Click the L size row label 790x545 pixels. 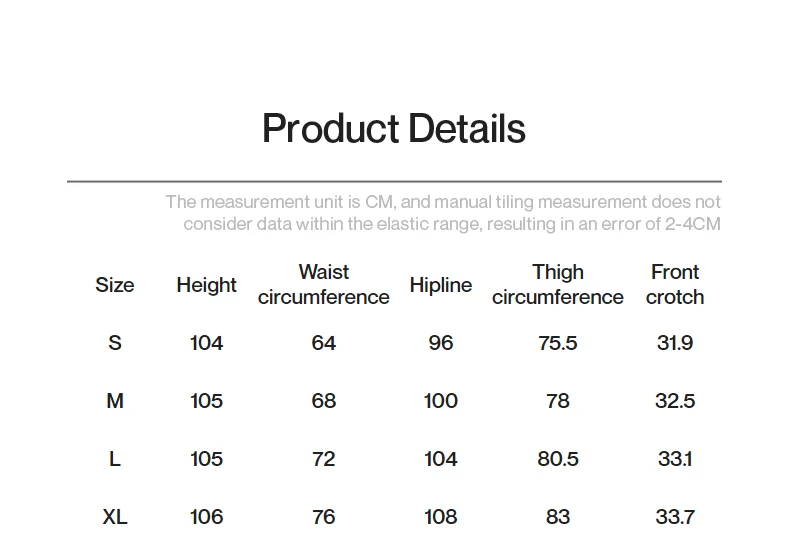tap(114, 459)
